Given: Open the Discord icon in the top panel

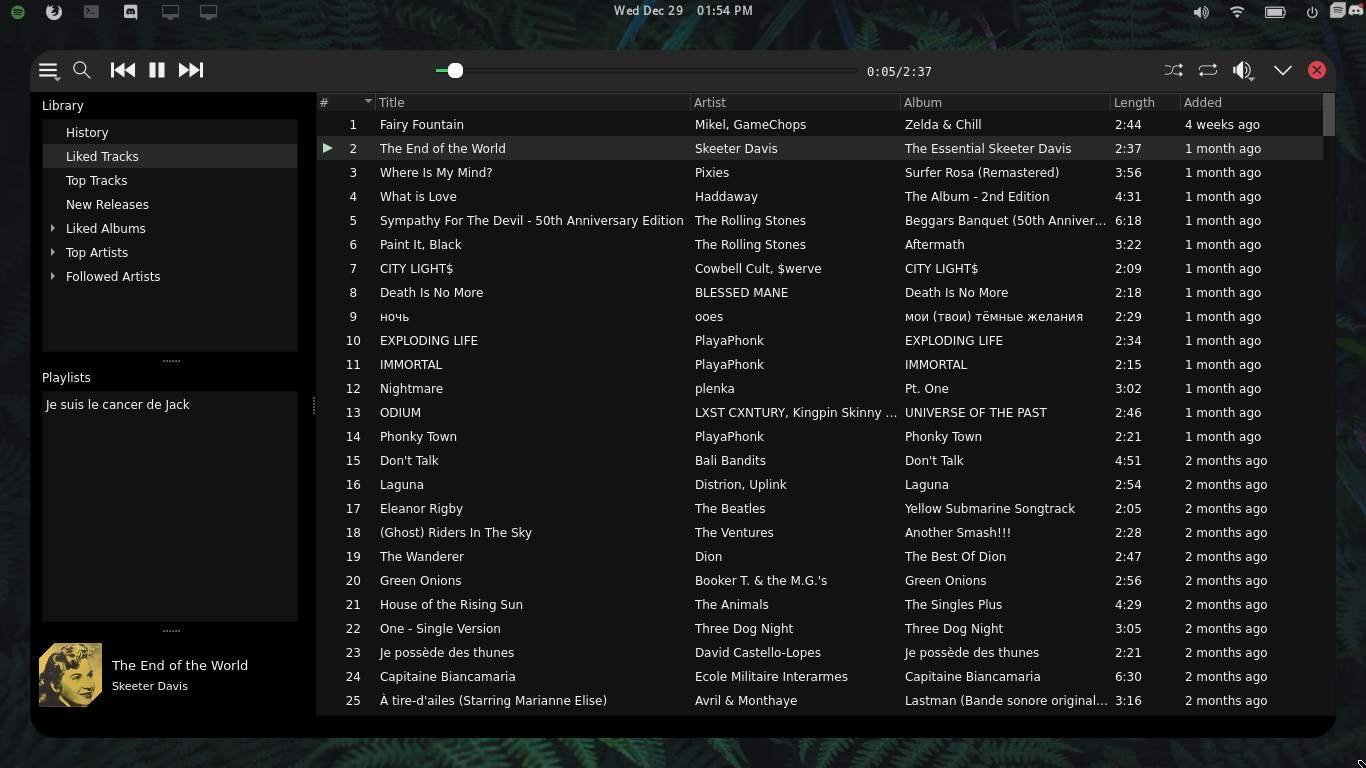Looking at the screenshot, I should [x=130, y=12].
